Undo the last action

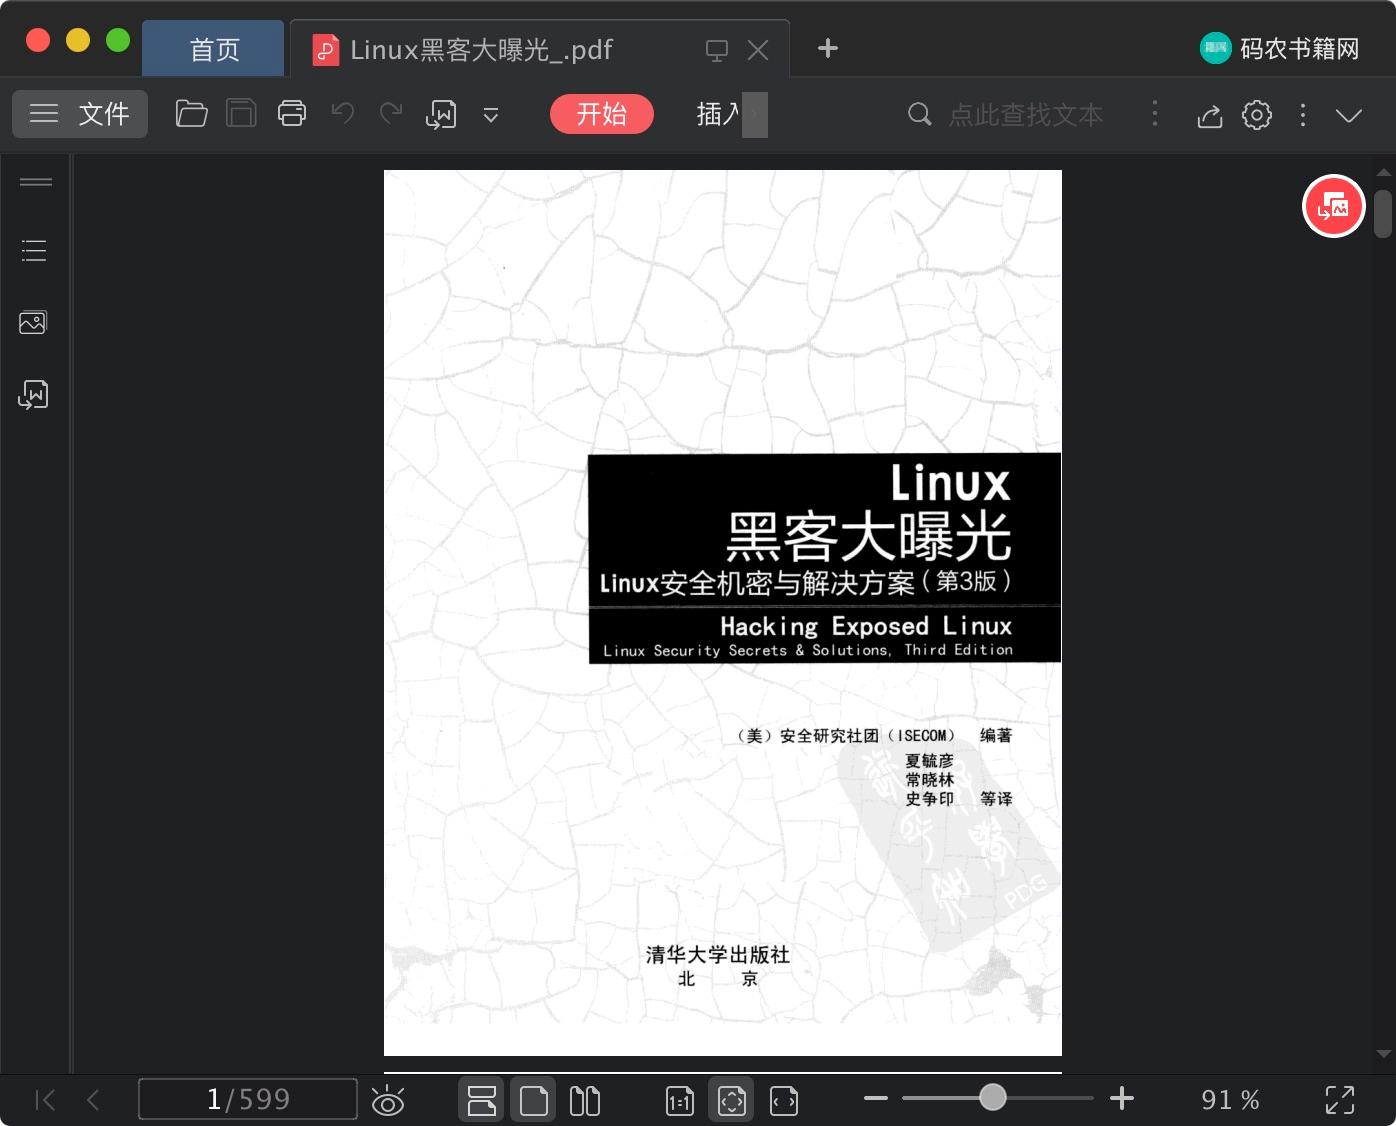point(343,114)
